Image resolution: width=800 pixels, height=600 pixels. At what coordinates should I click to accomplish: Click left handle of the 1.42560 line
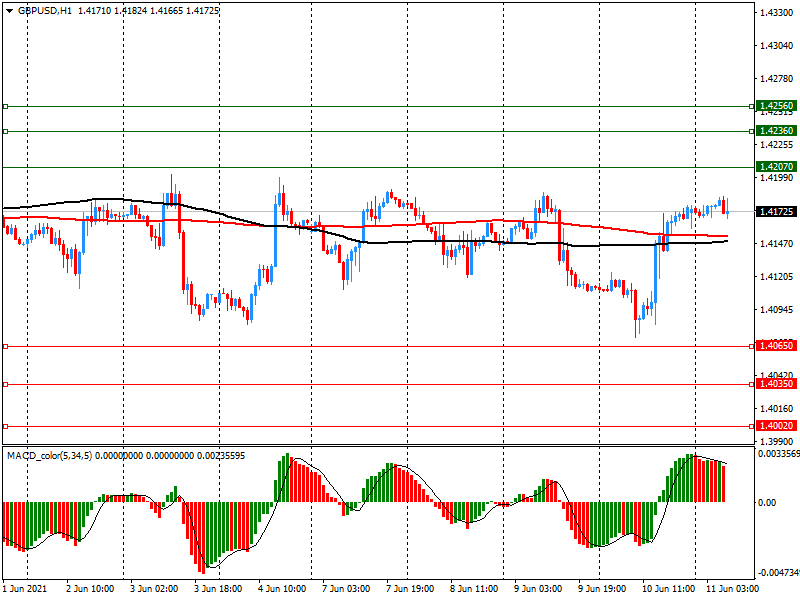pyautogui.click(x=6, y=107)
